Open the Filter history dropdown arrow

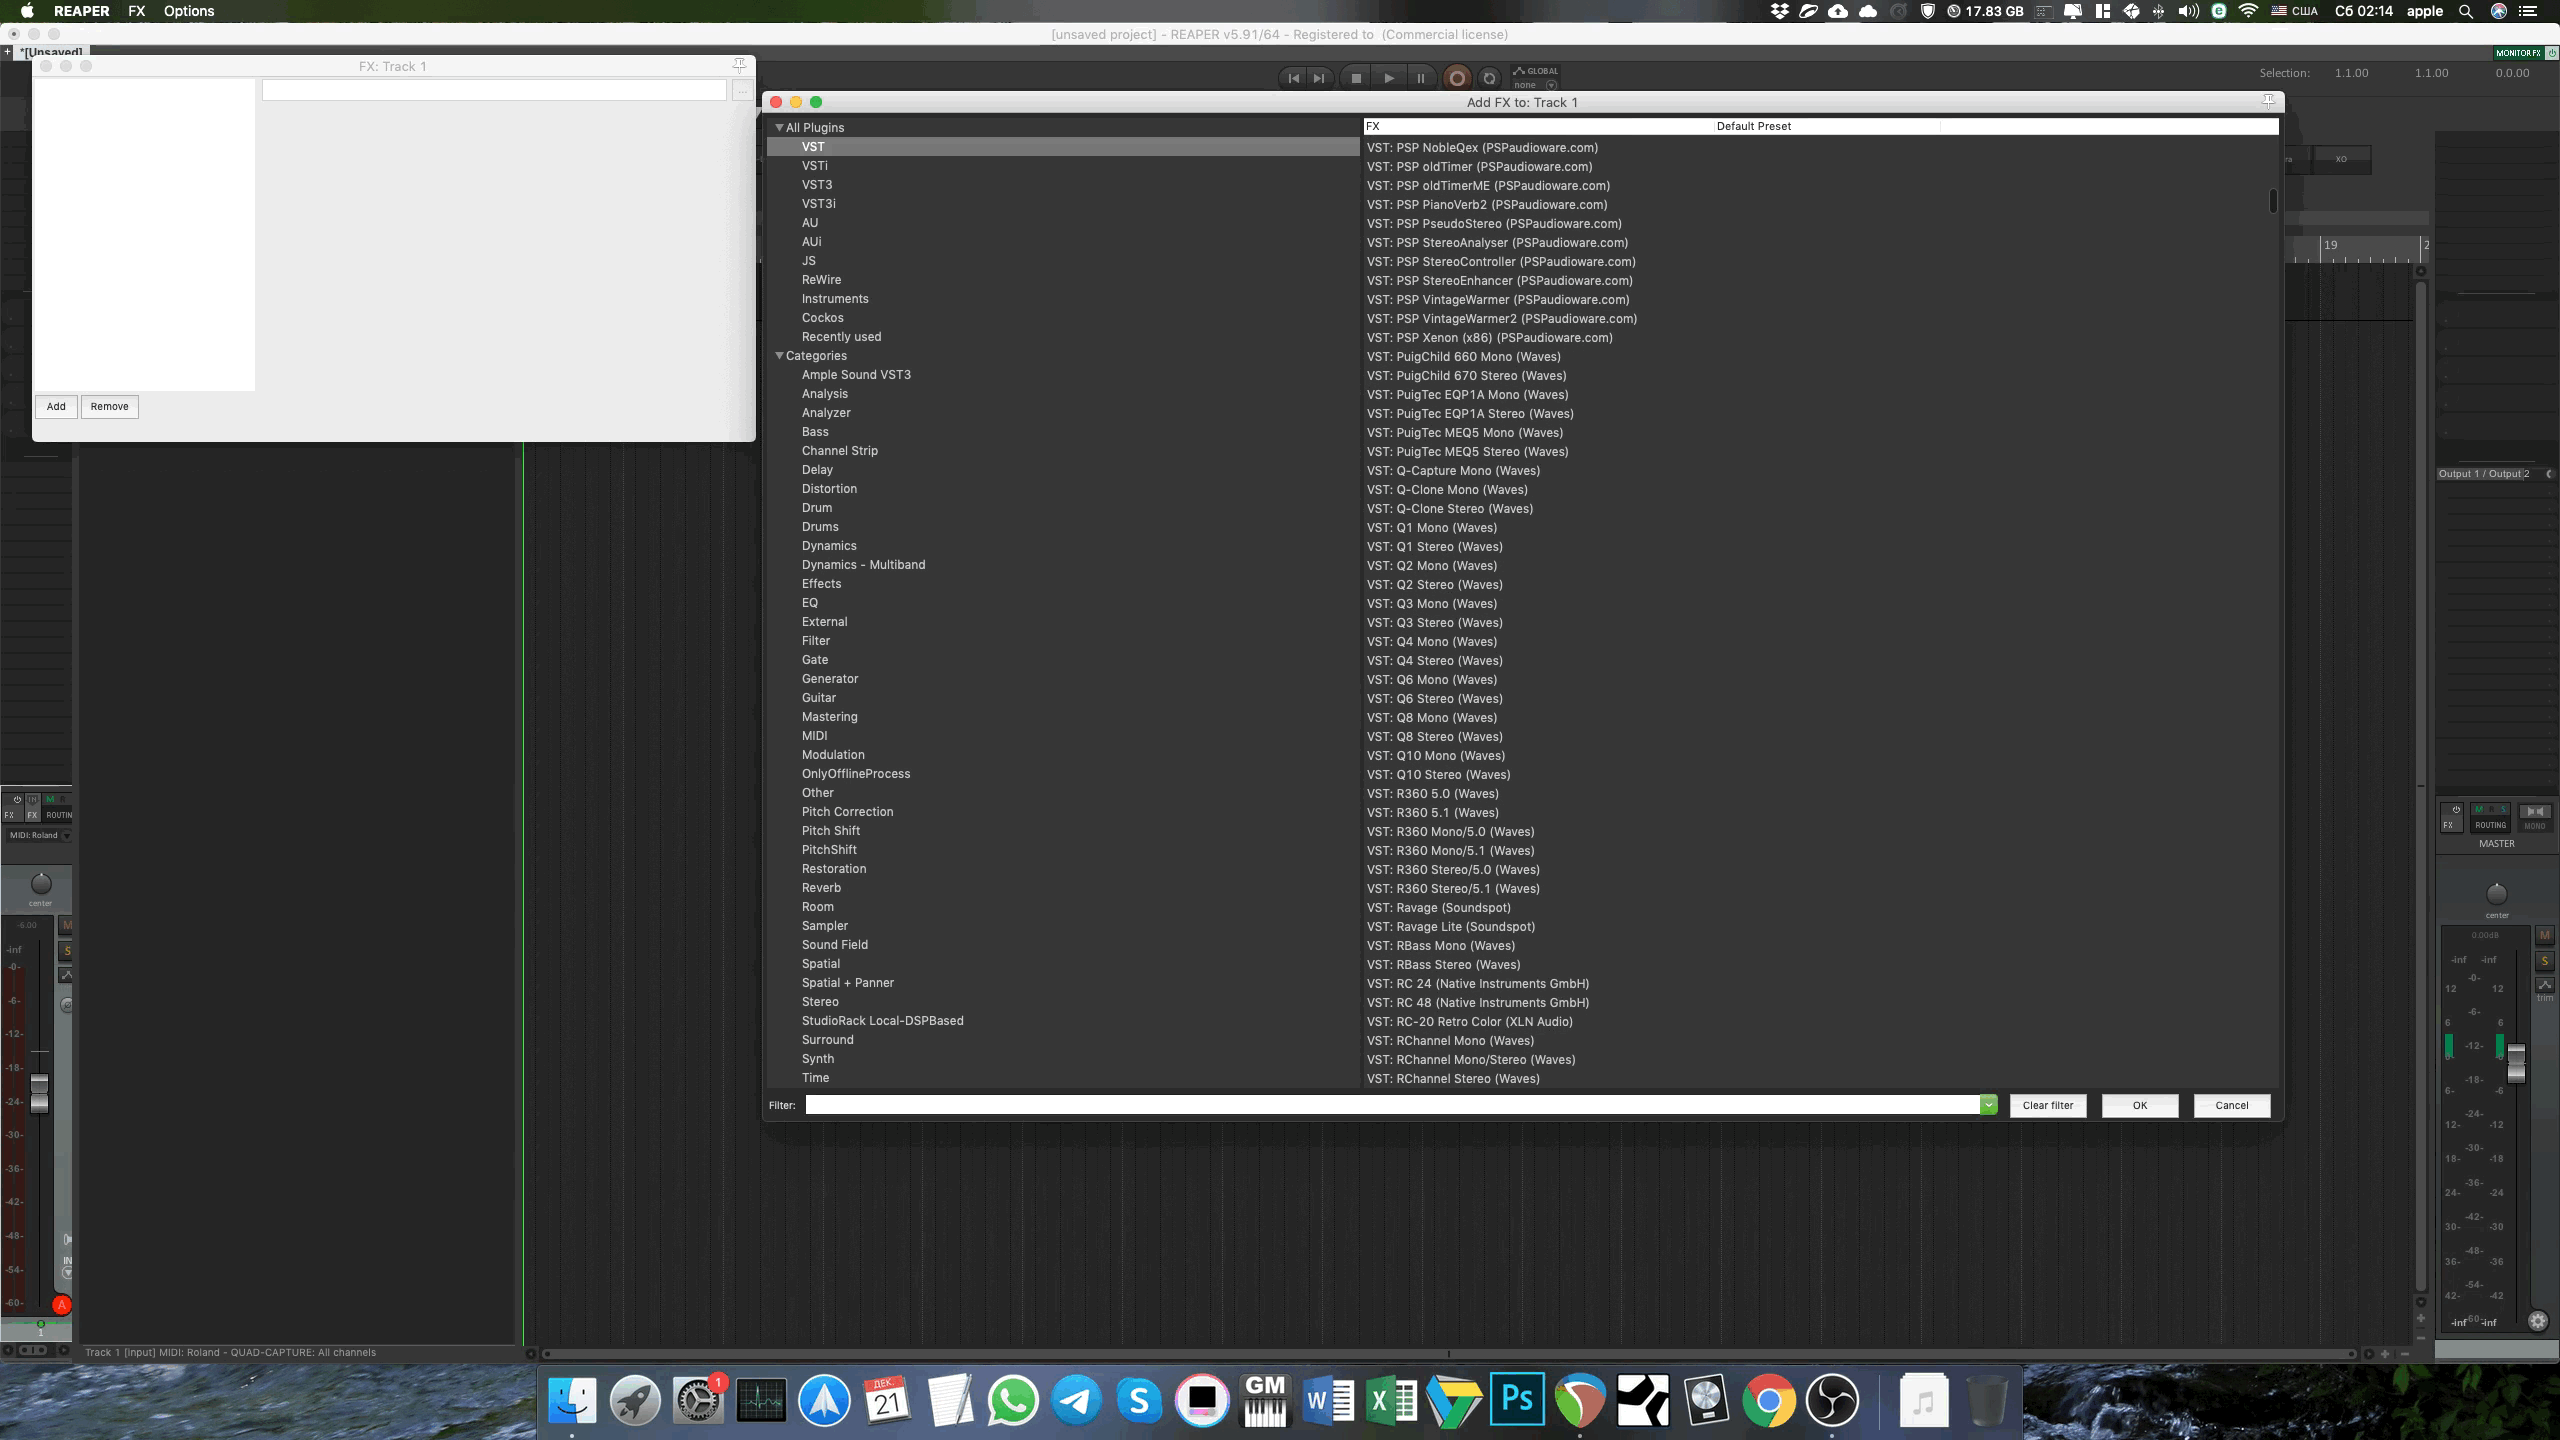[1988, 1104]
